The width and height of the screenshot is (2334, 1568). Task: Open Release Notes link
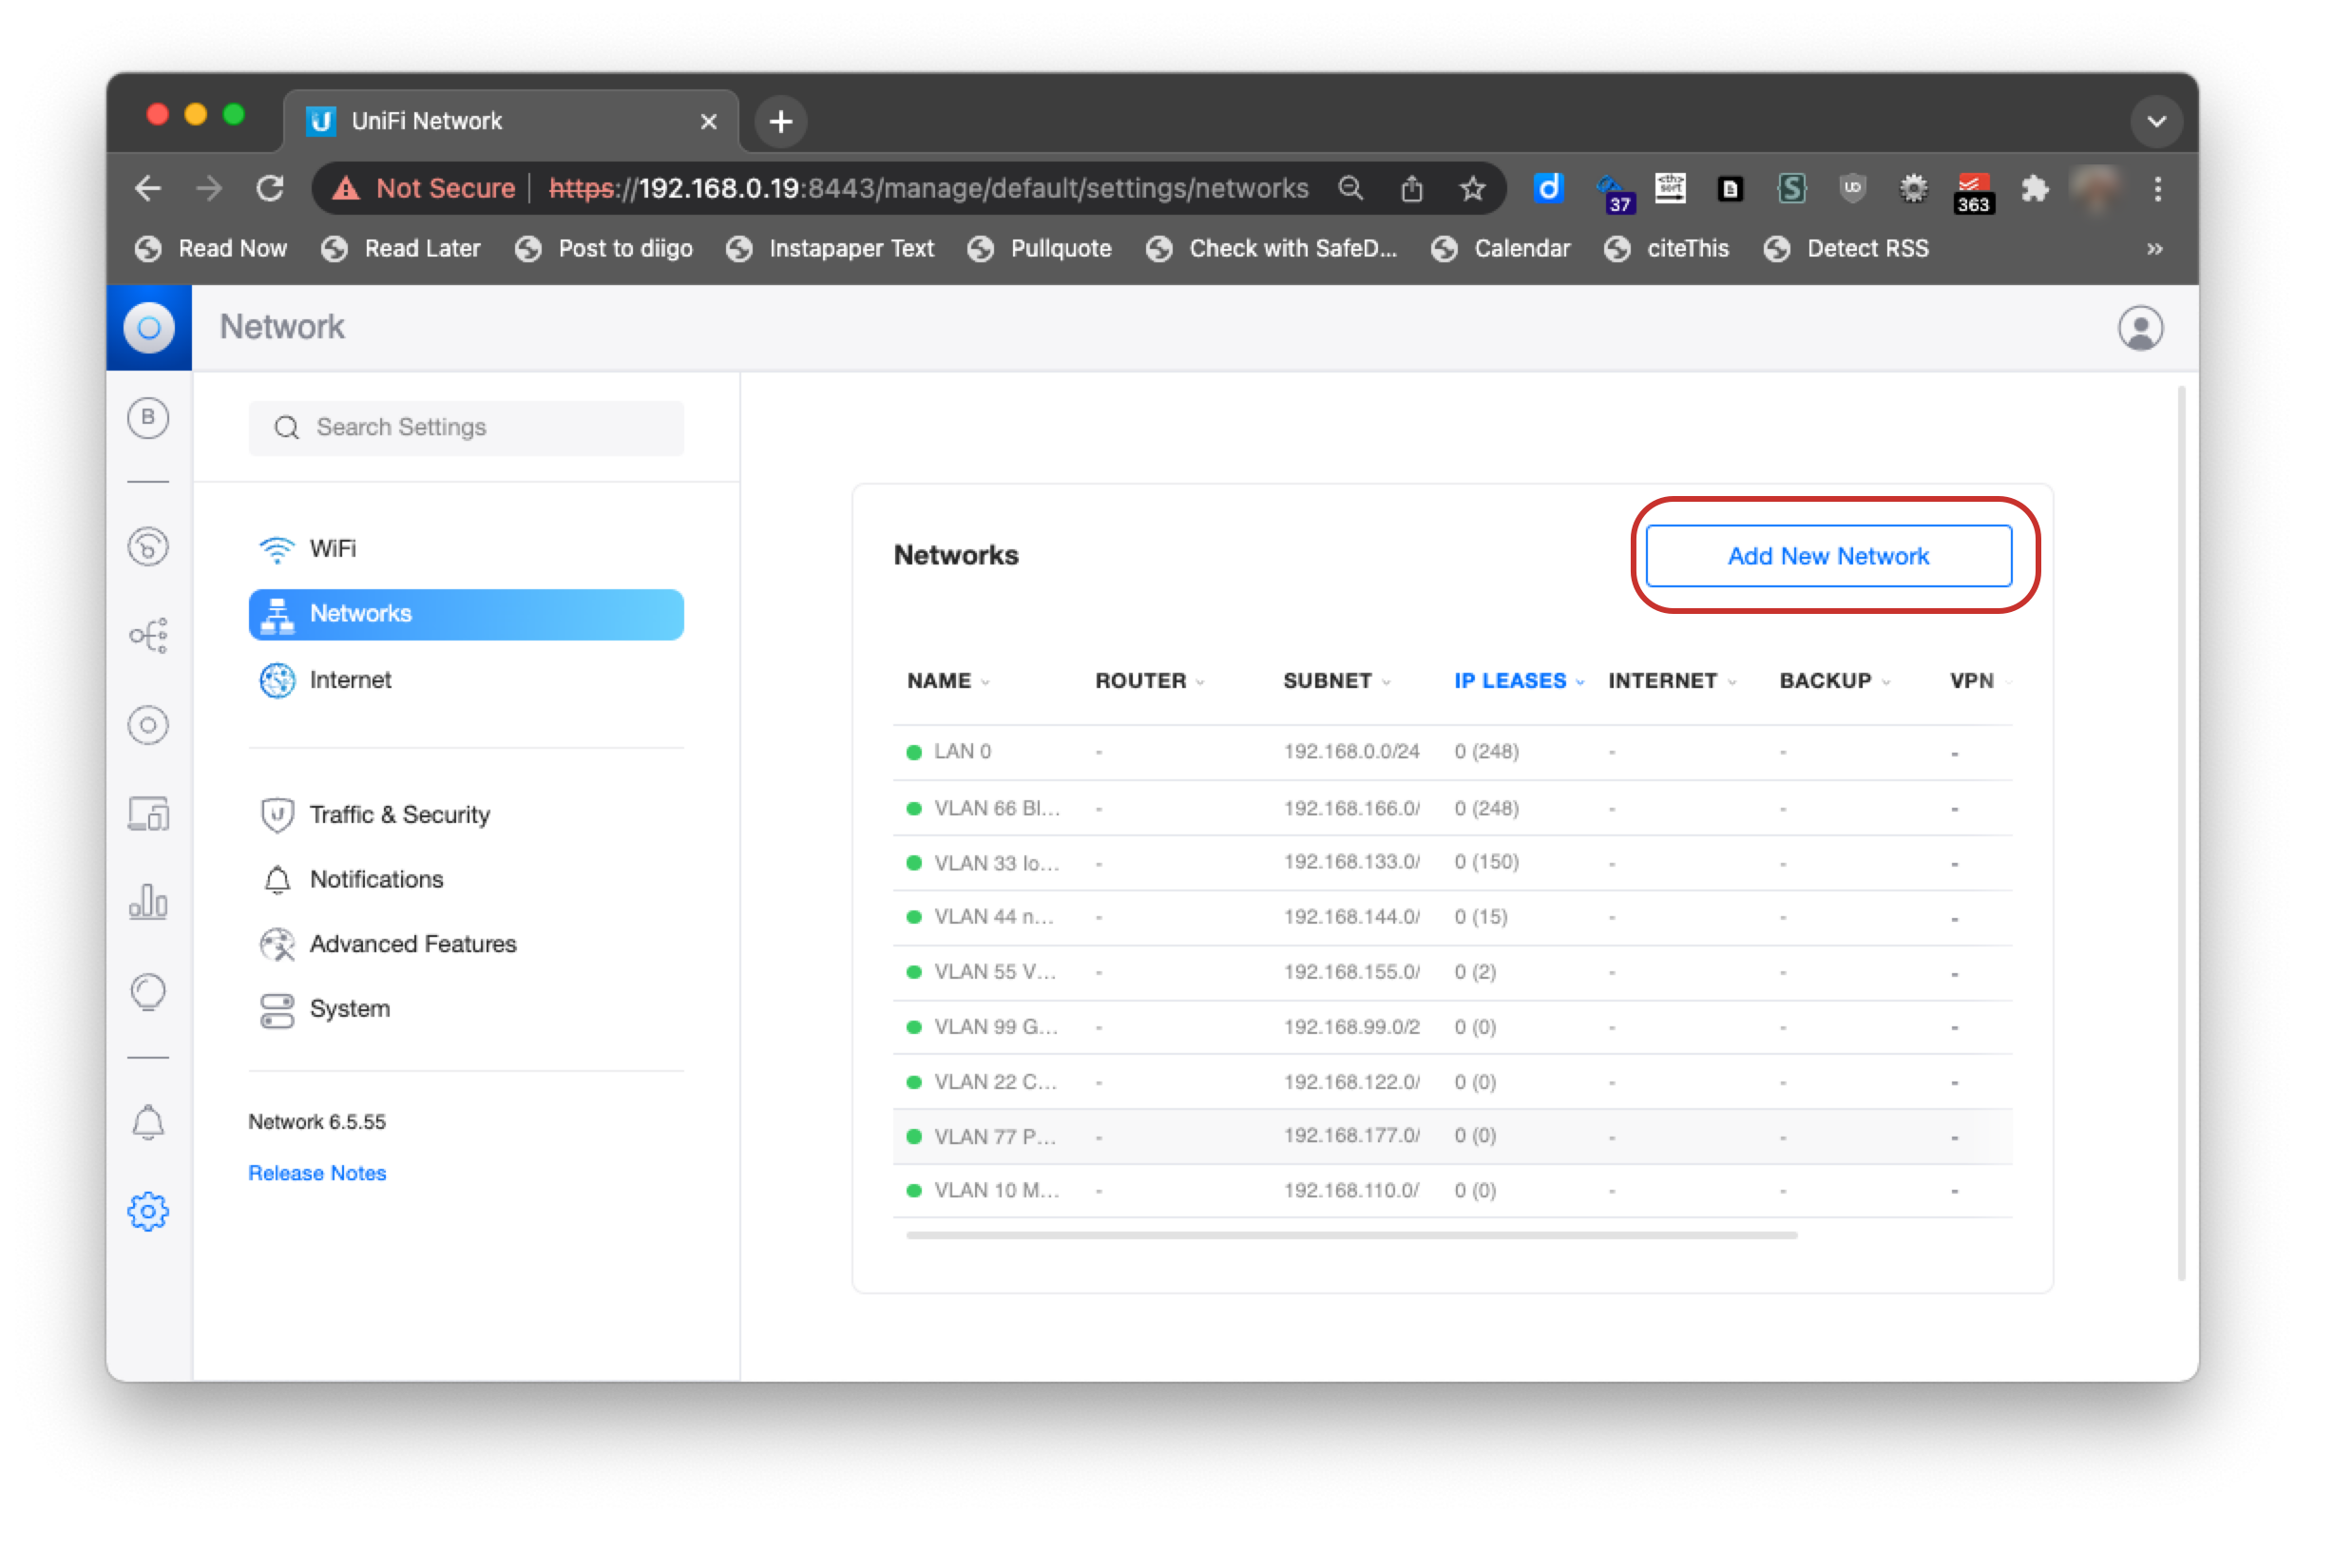(317, 1173)
